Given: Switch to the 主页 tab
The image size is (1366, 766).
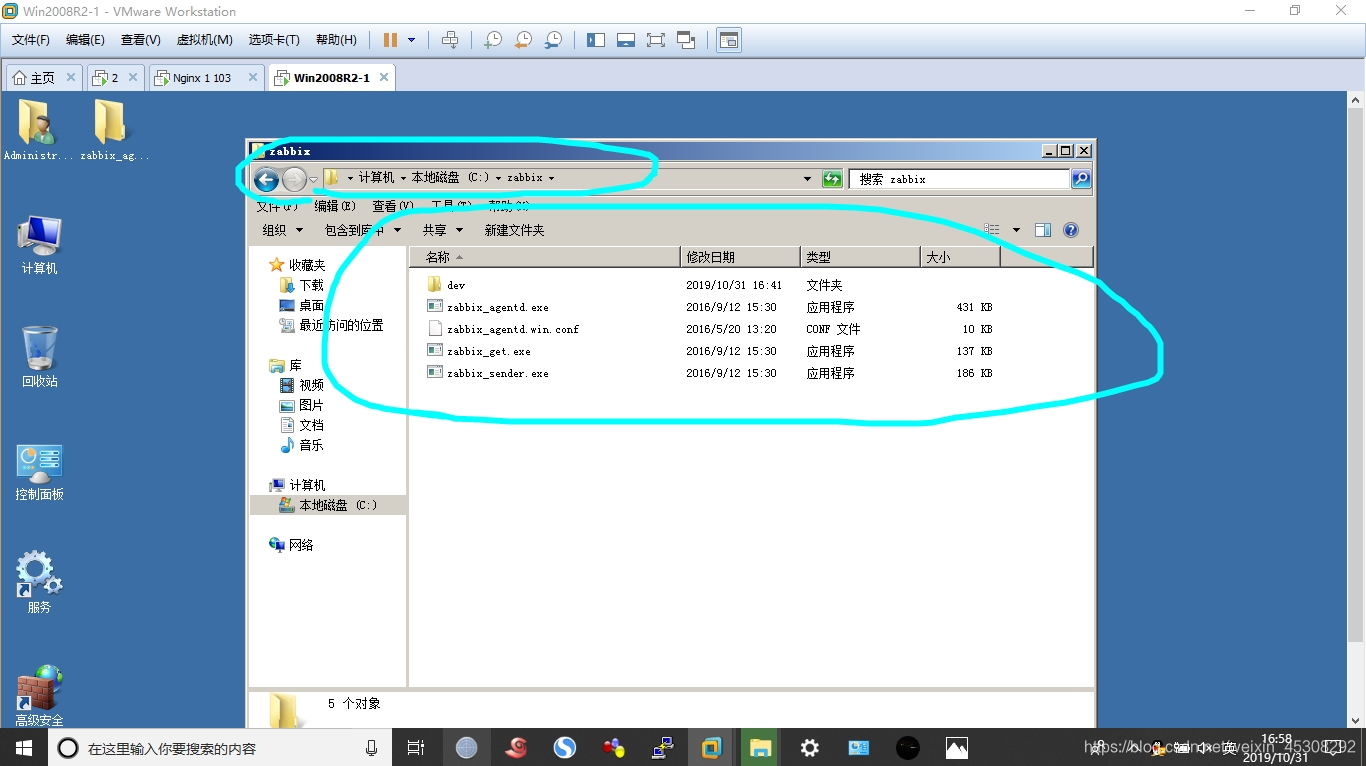Looking at the screenshot, I should pyautogui.click(x=43, y=78).
